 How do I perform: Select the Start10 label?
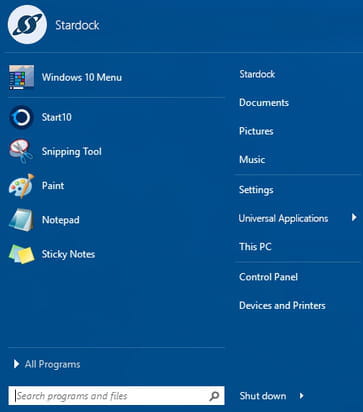(x=56, y=117)
